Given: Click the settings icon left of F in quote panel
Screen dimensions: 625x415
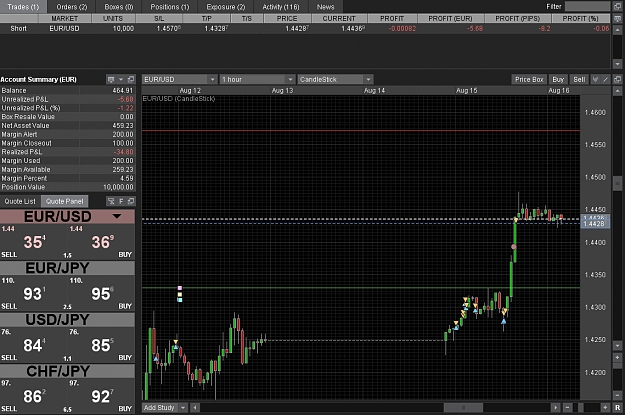Looking at the screenshot, I should (111, 201).
